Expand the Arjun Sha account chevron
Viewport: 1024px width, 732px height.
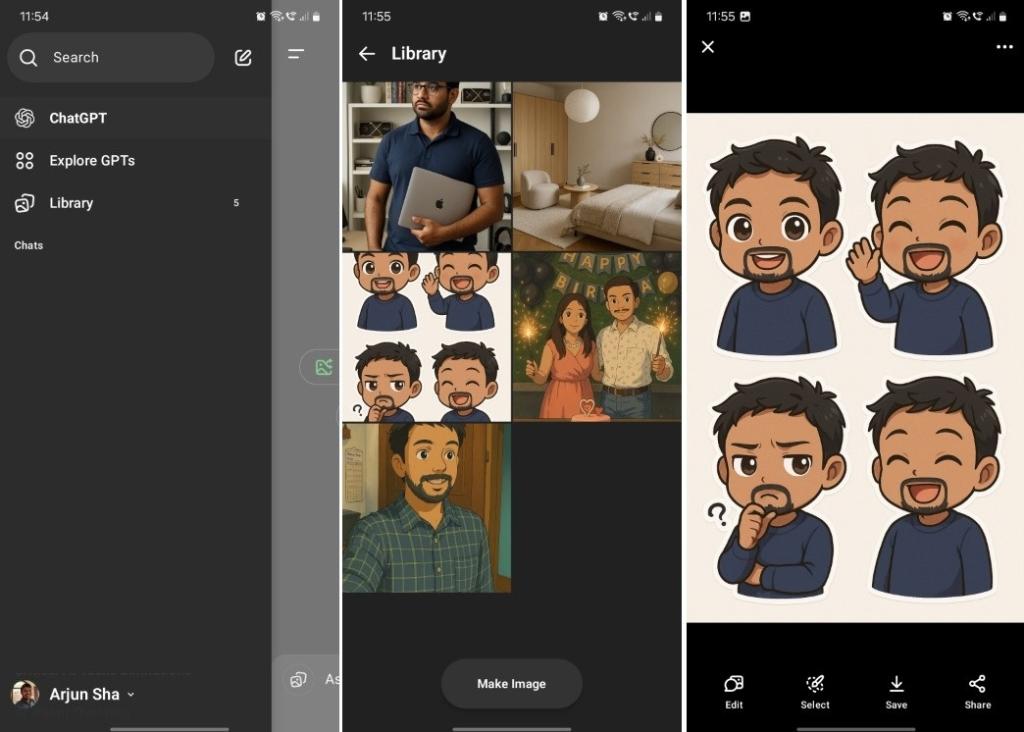[134, 694]
